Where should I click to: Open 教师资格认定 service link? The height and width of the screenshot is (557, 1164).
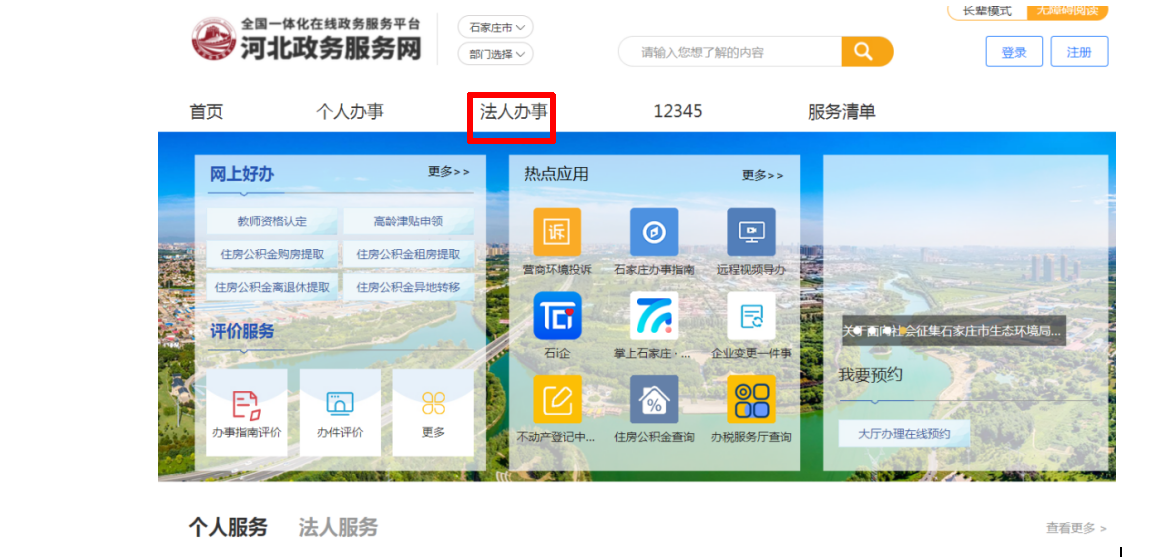[x=272, y=221]
